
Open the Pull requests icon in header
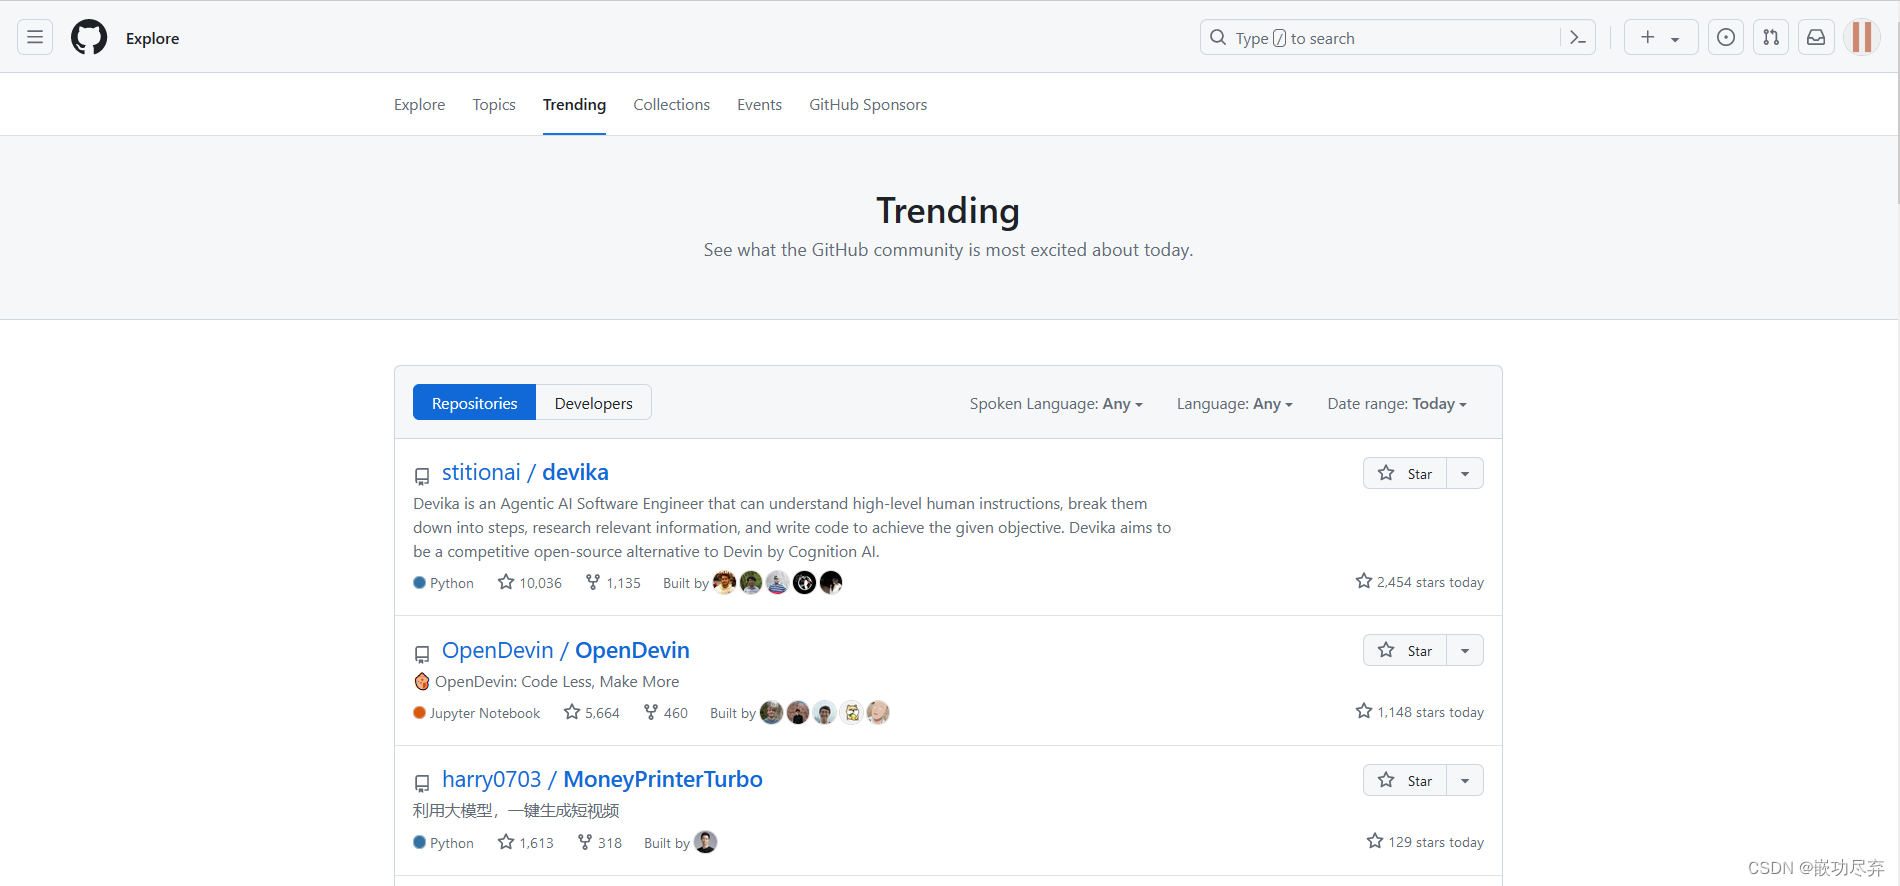(1771, 38)
